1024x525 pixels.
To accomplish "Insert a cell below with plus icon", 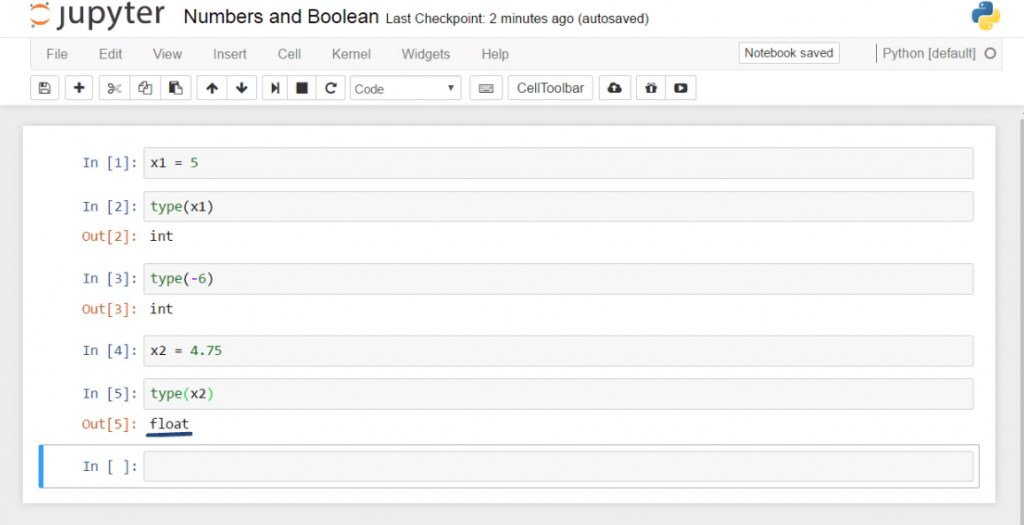I will point(79,88).
